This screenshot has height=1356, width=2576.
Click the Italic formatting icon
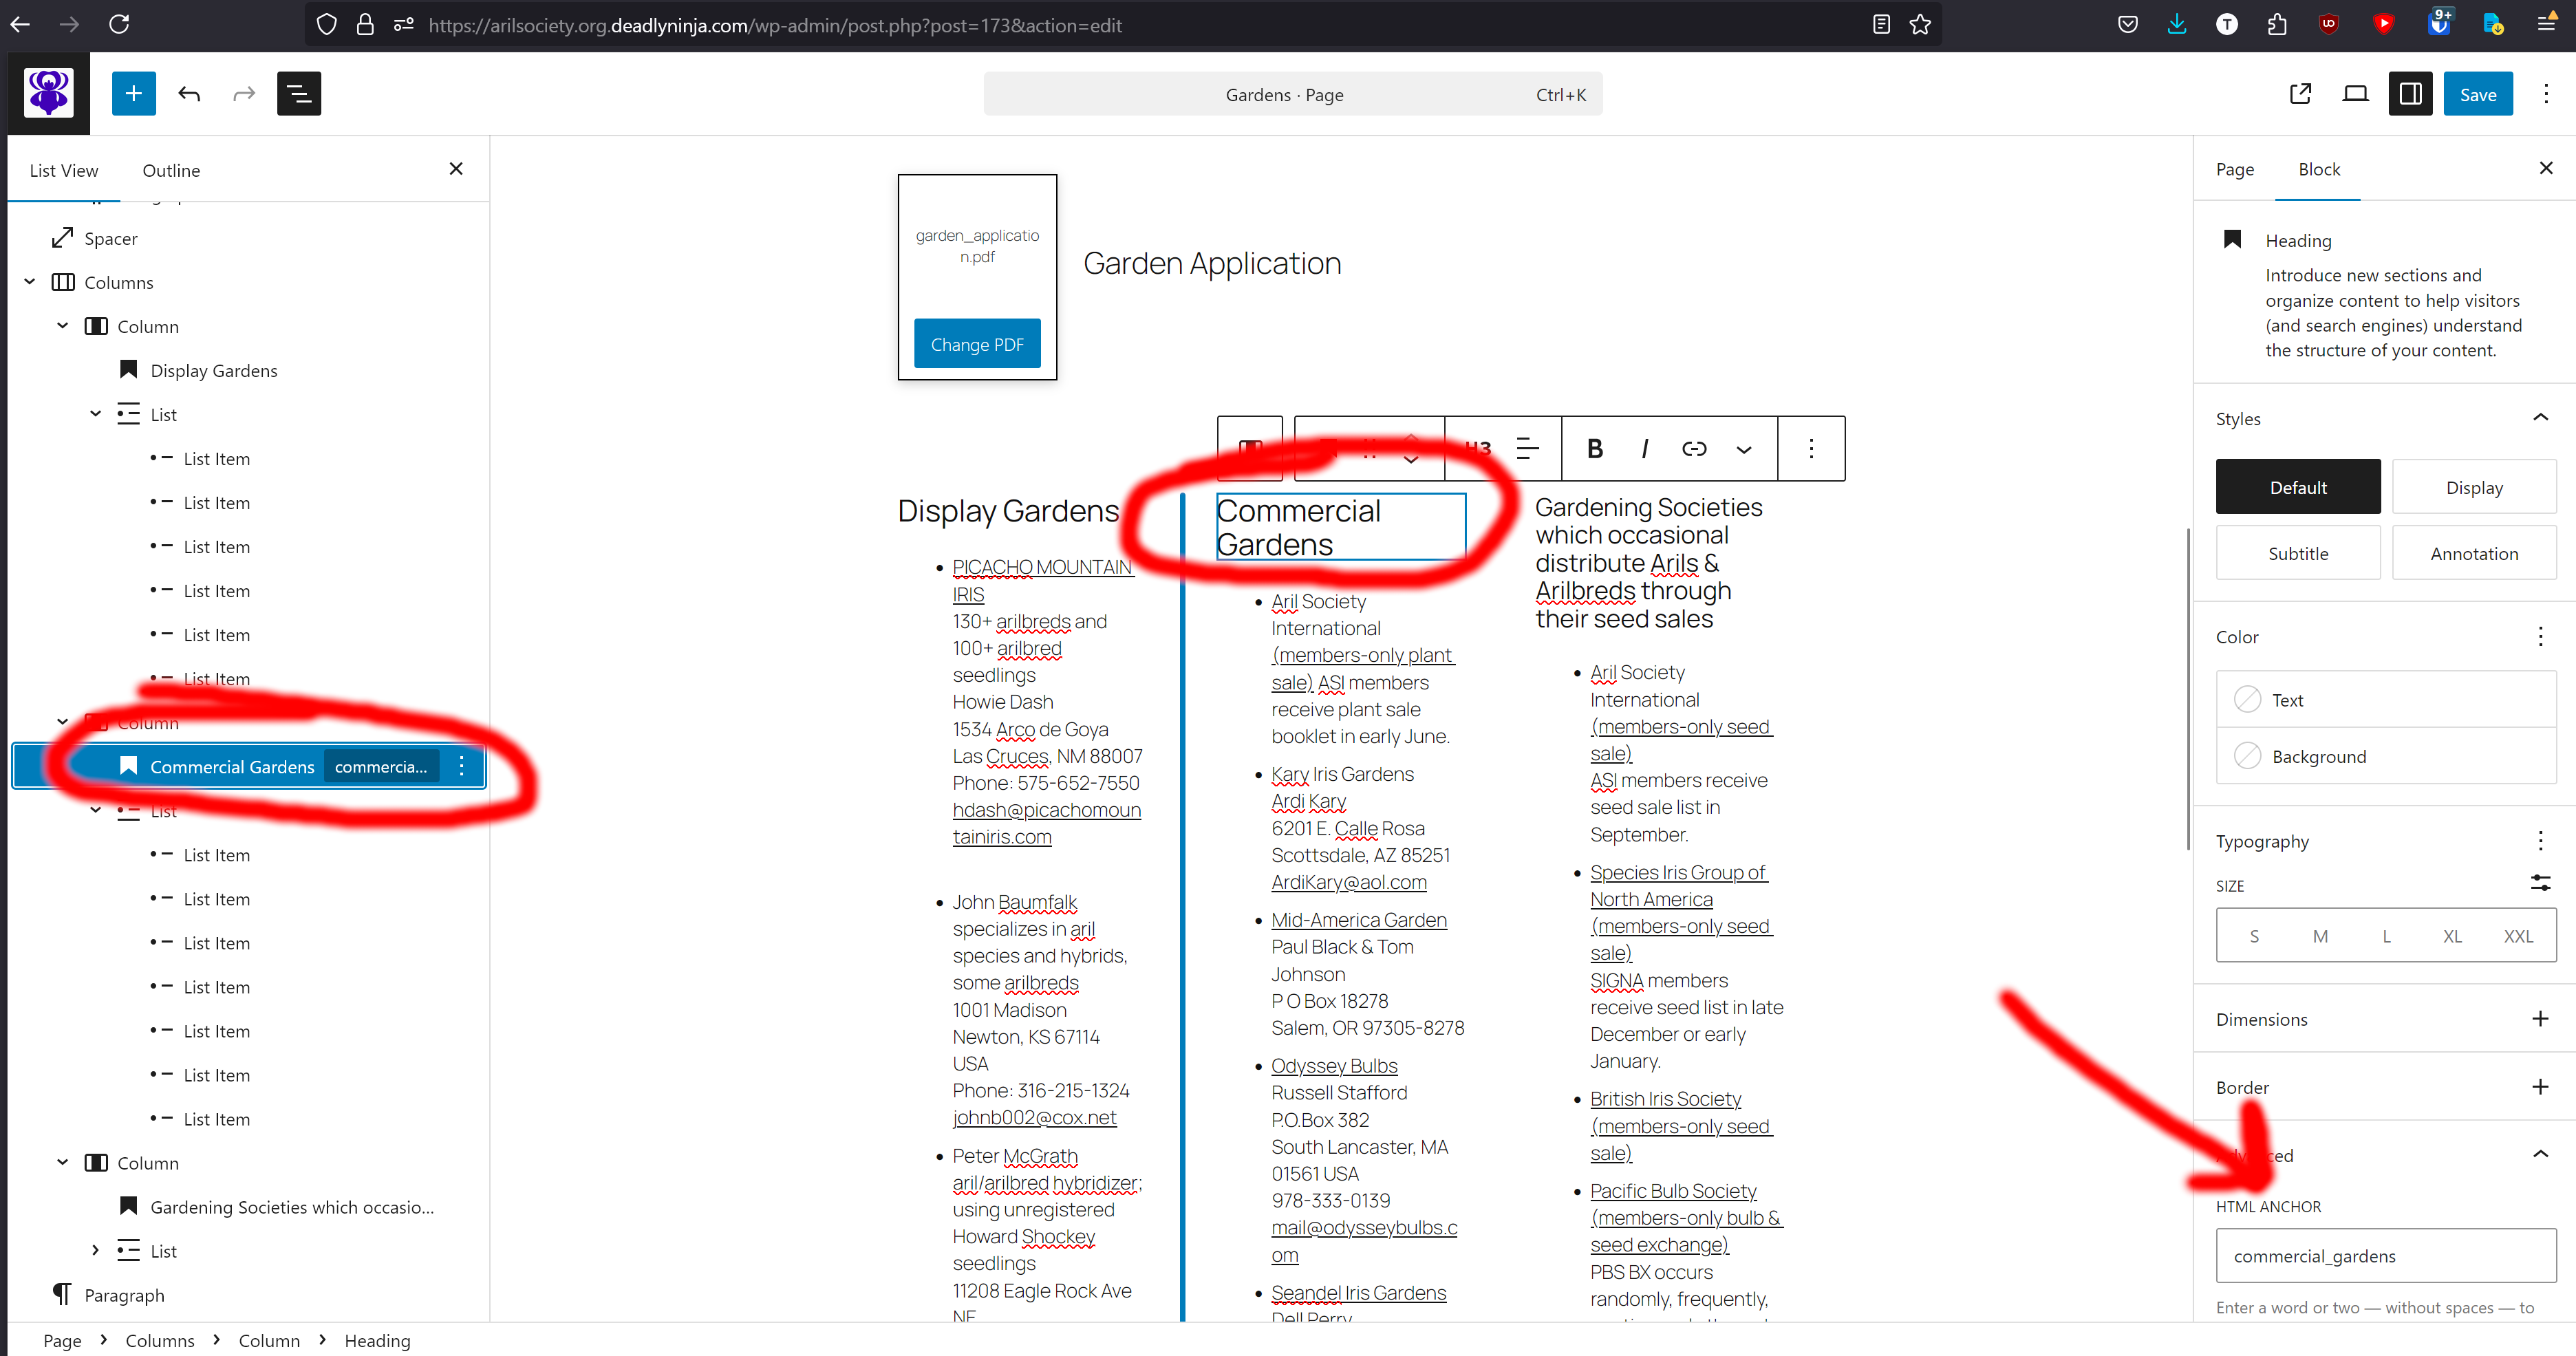pyautogui.click(x=1644, y=449)
